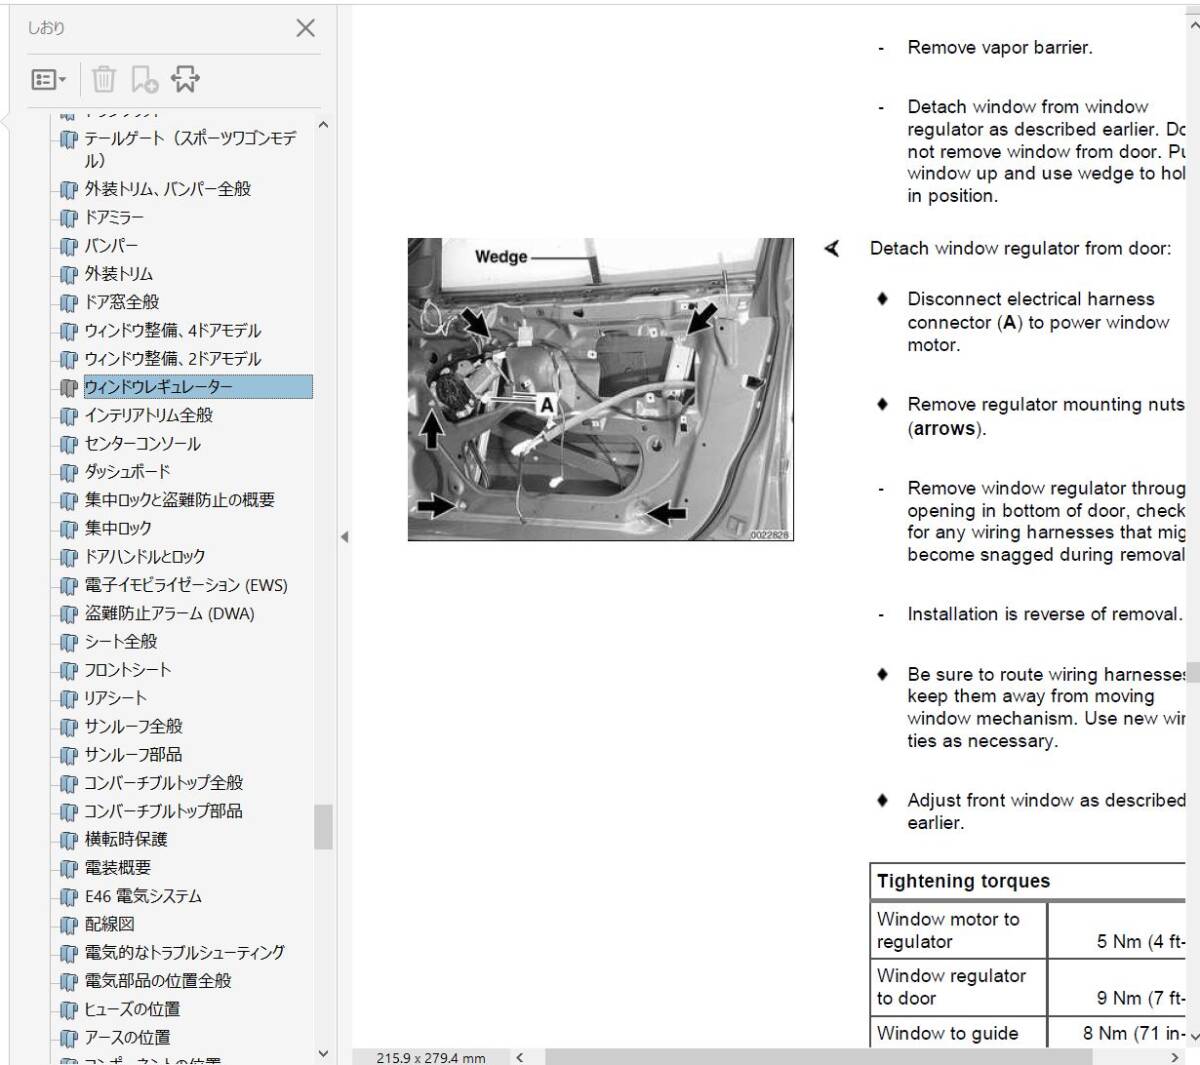Screen dimensions: 1200x1065
Task: Click bookmark list scroll-up arrow
Action: click(x=323, y=125)
